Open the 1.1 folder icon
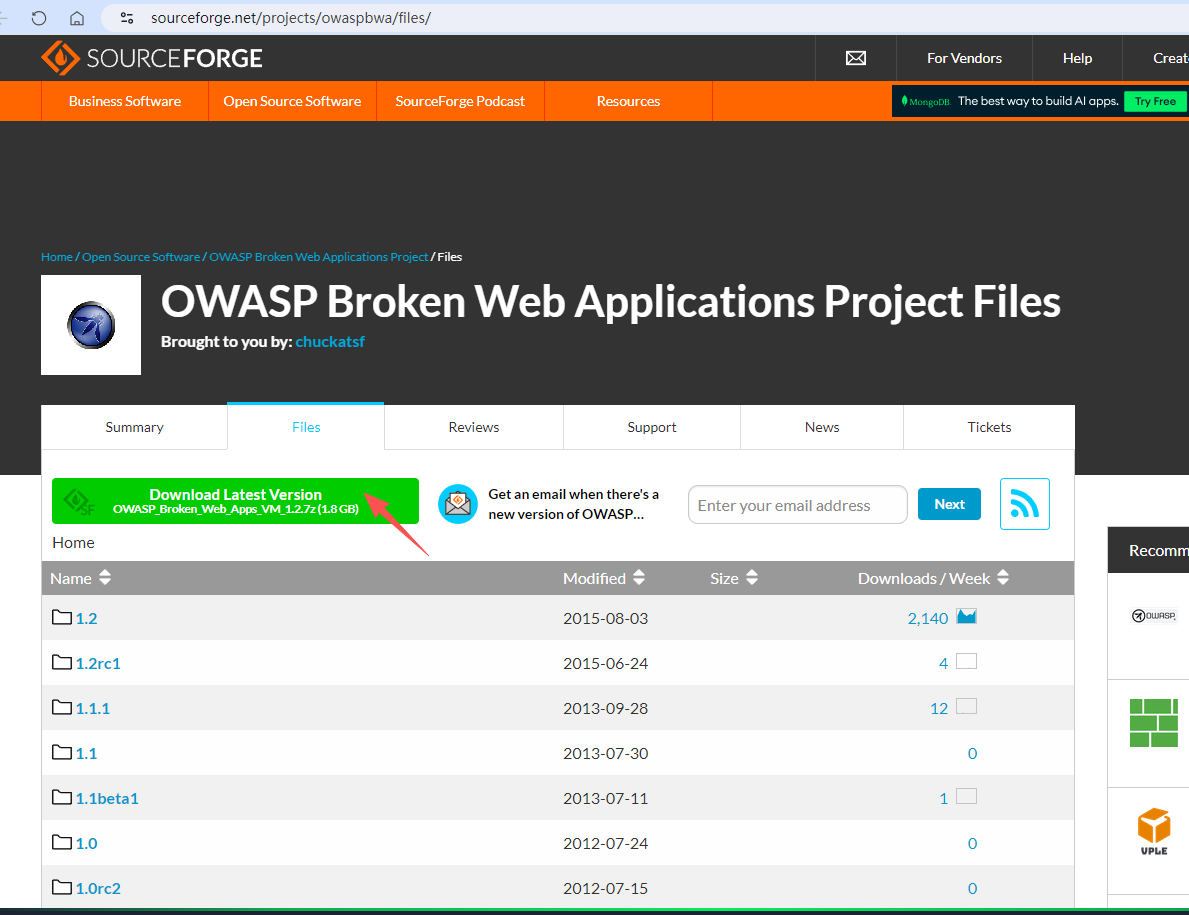 click(x=62, y=752)
